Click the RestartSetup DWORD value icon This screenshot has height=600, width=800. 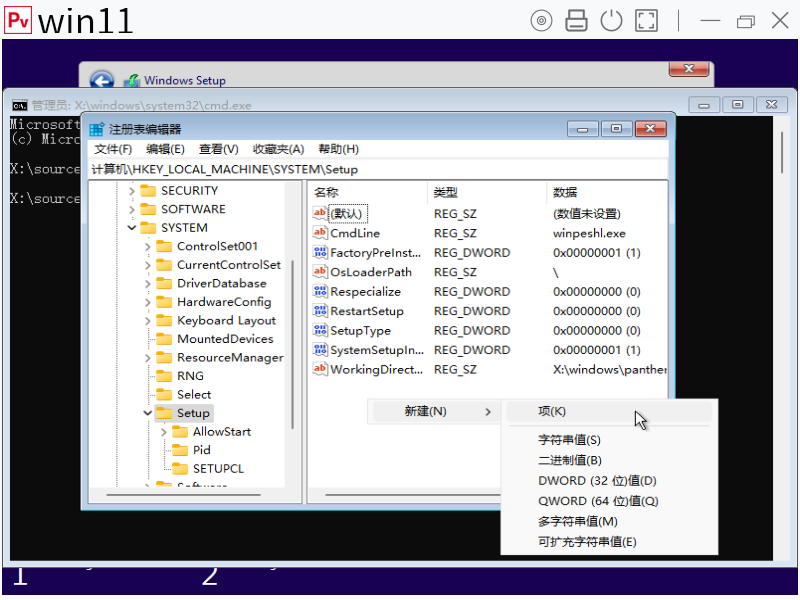(320, 311)
